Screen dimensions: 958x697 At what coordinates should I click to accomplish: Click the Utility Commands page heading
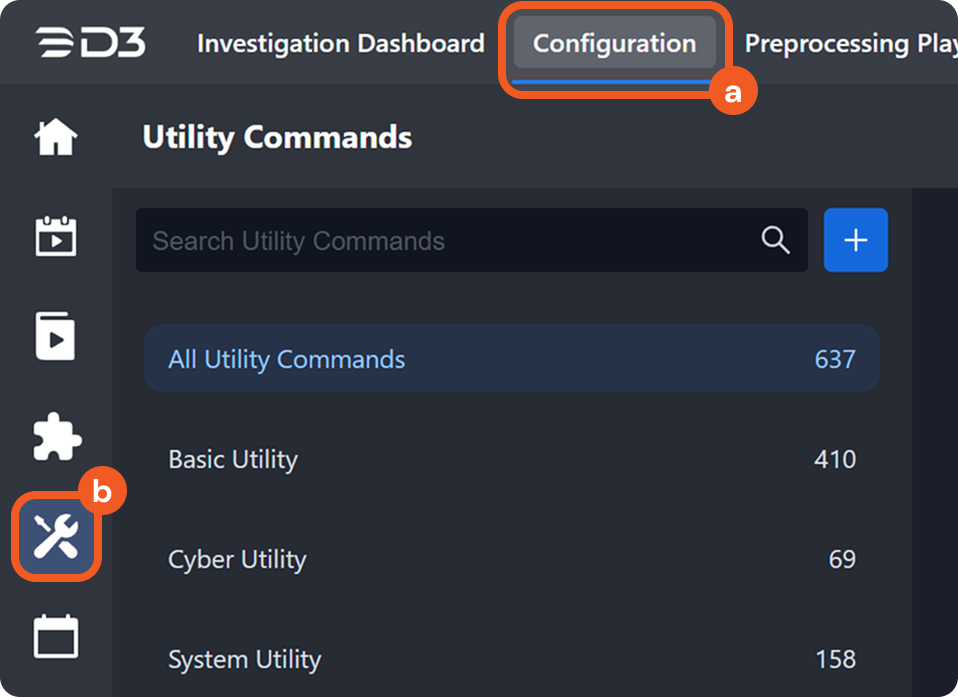point(277,137)
